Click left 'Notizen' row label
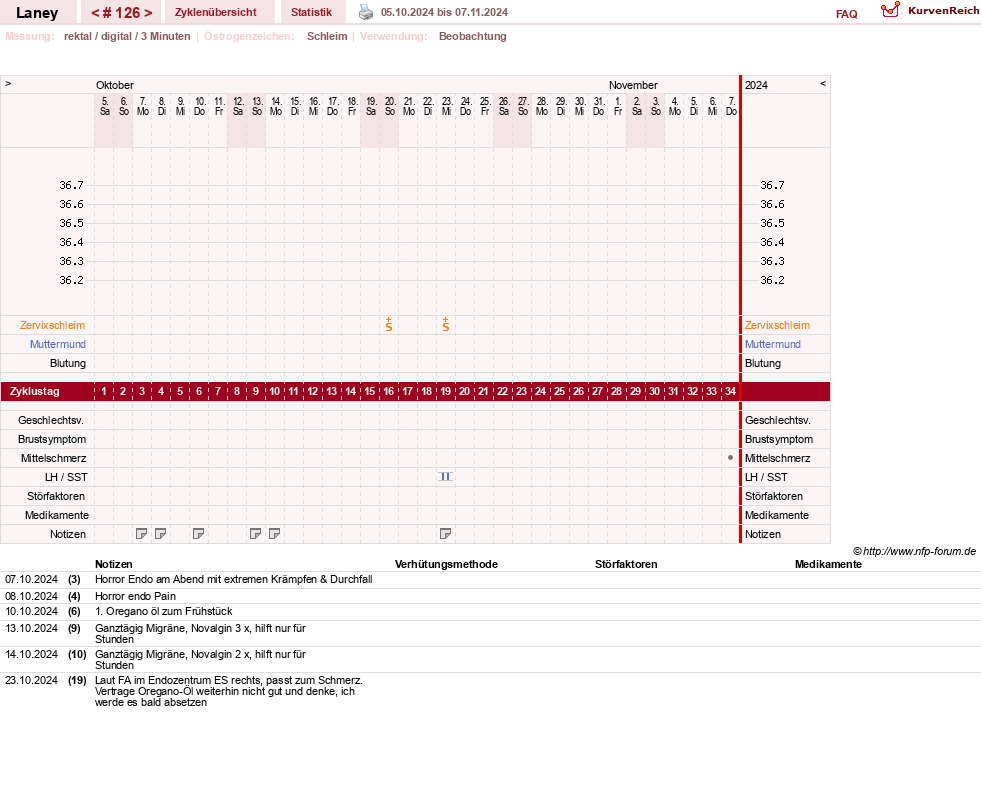The height and width of the screenshot is (800, 981). (68, 534)
